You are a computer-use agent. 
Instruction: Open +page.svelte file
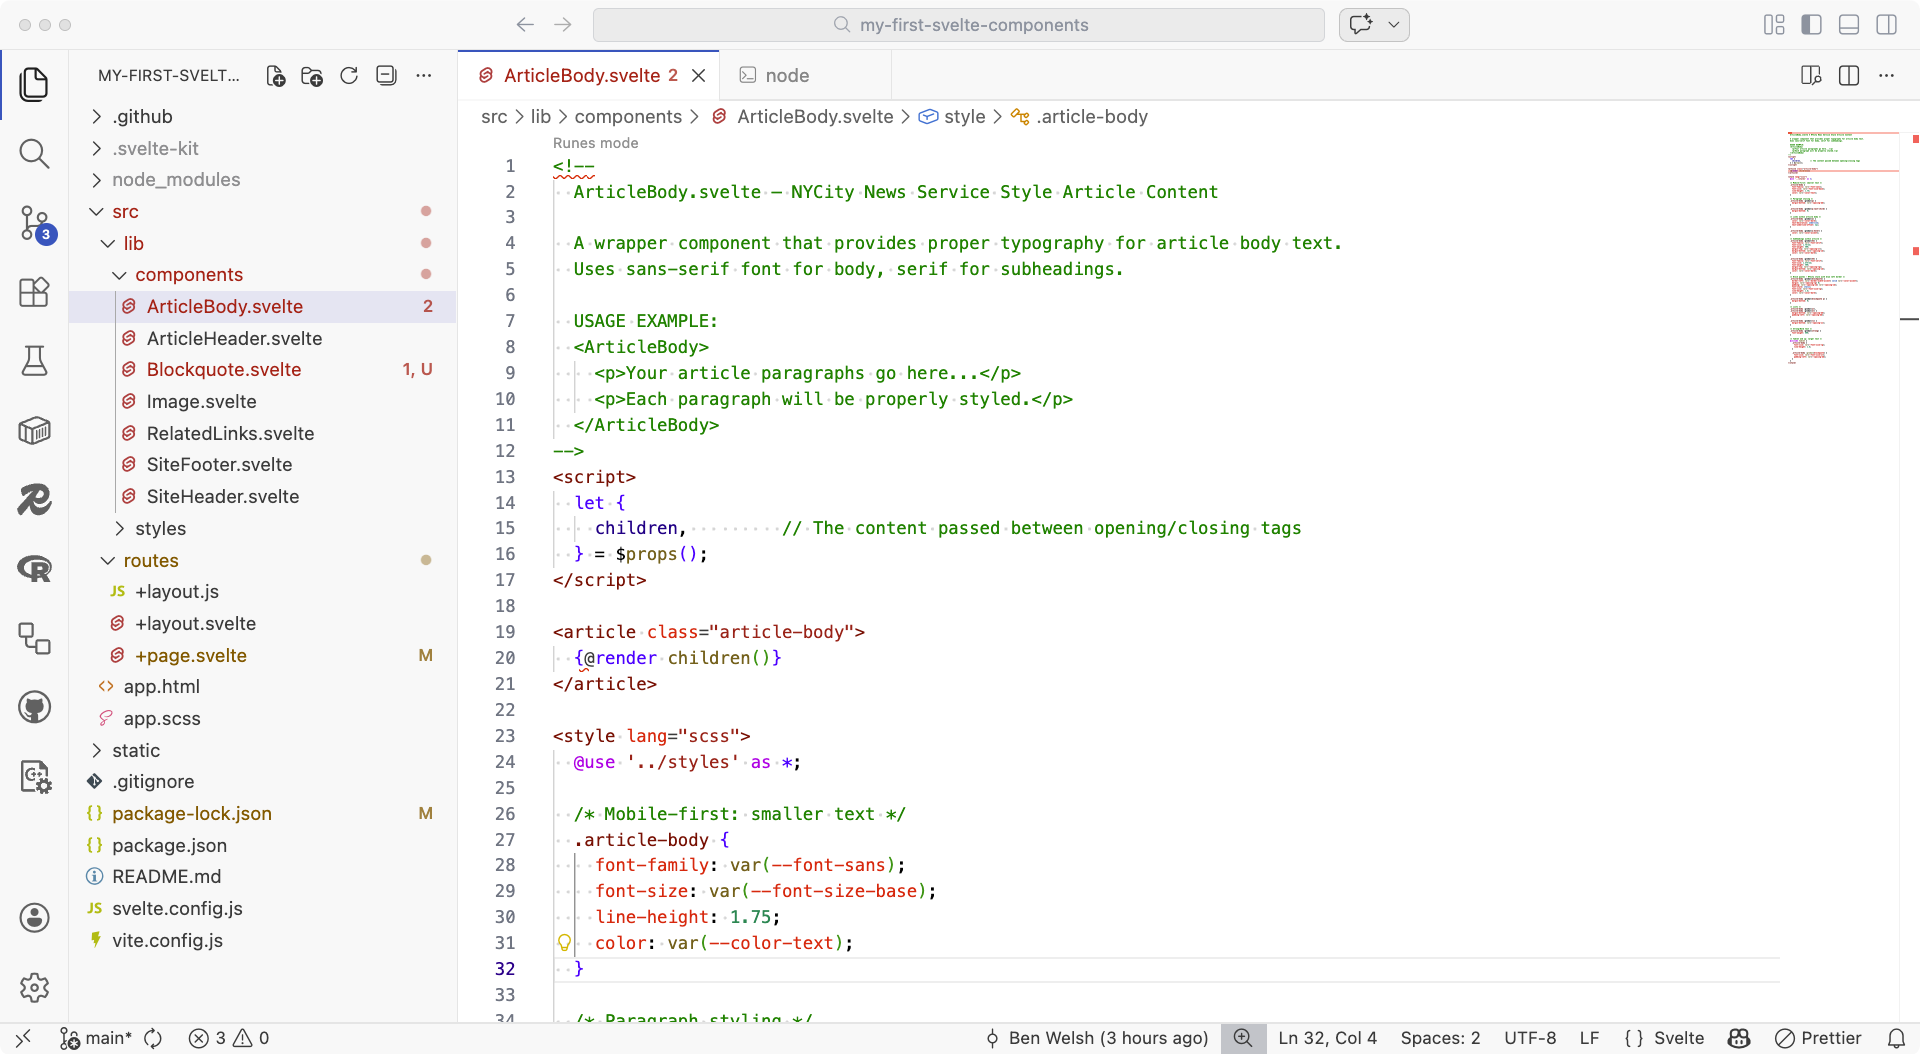(262, 656)
